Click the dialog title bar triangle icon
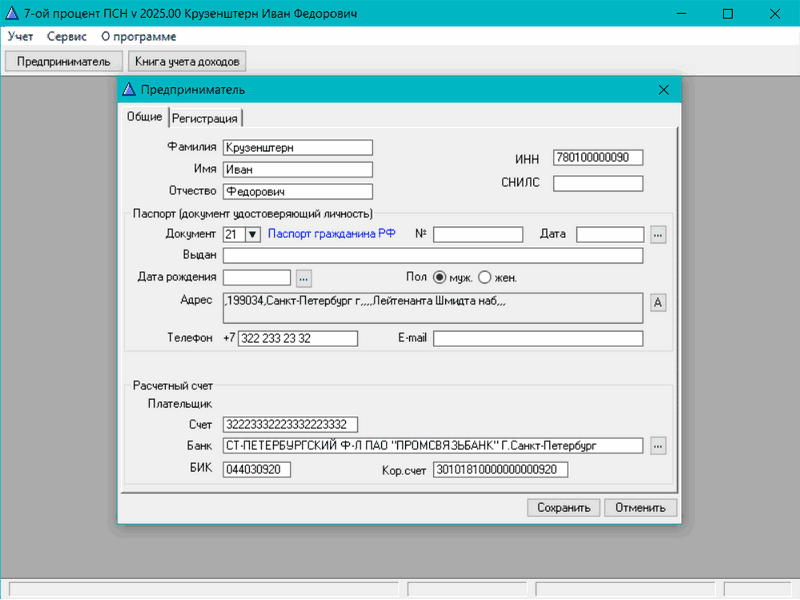This screenshot has height=600, width=800. [129, 90]
